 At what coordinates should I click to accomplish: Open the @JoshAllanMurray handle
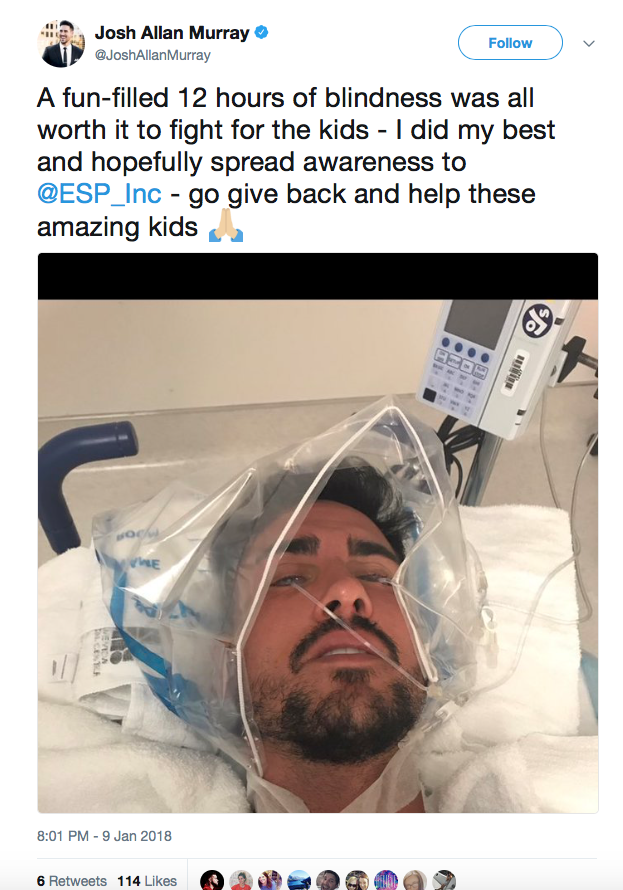pos(152,55)
